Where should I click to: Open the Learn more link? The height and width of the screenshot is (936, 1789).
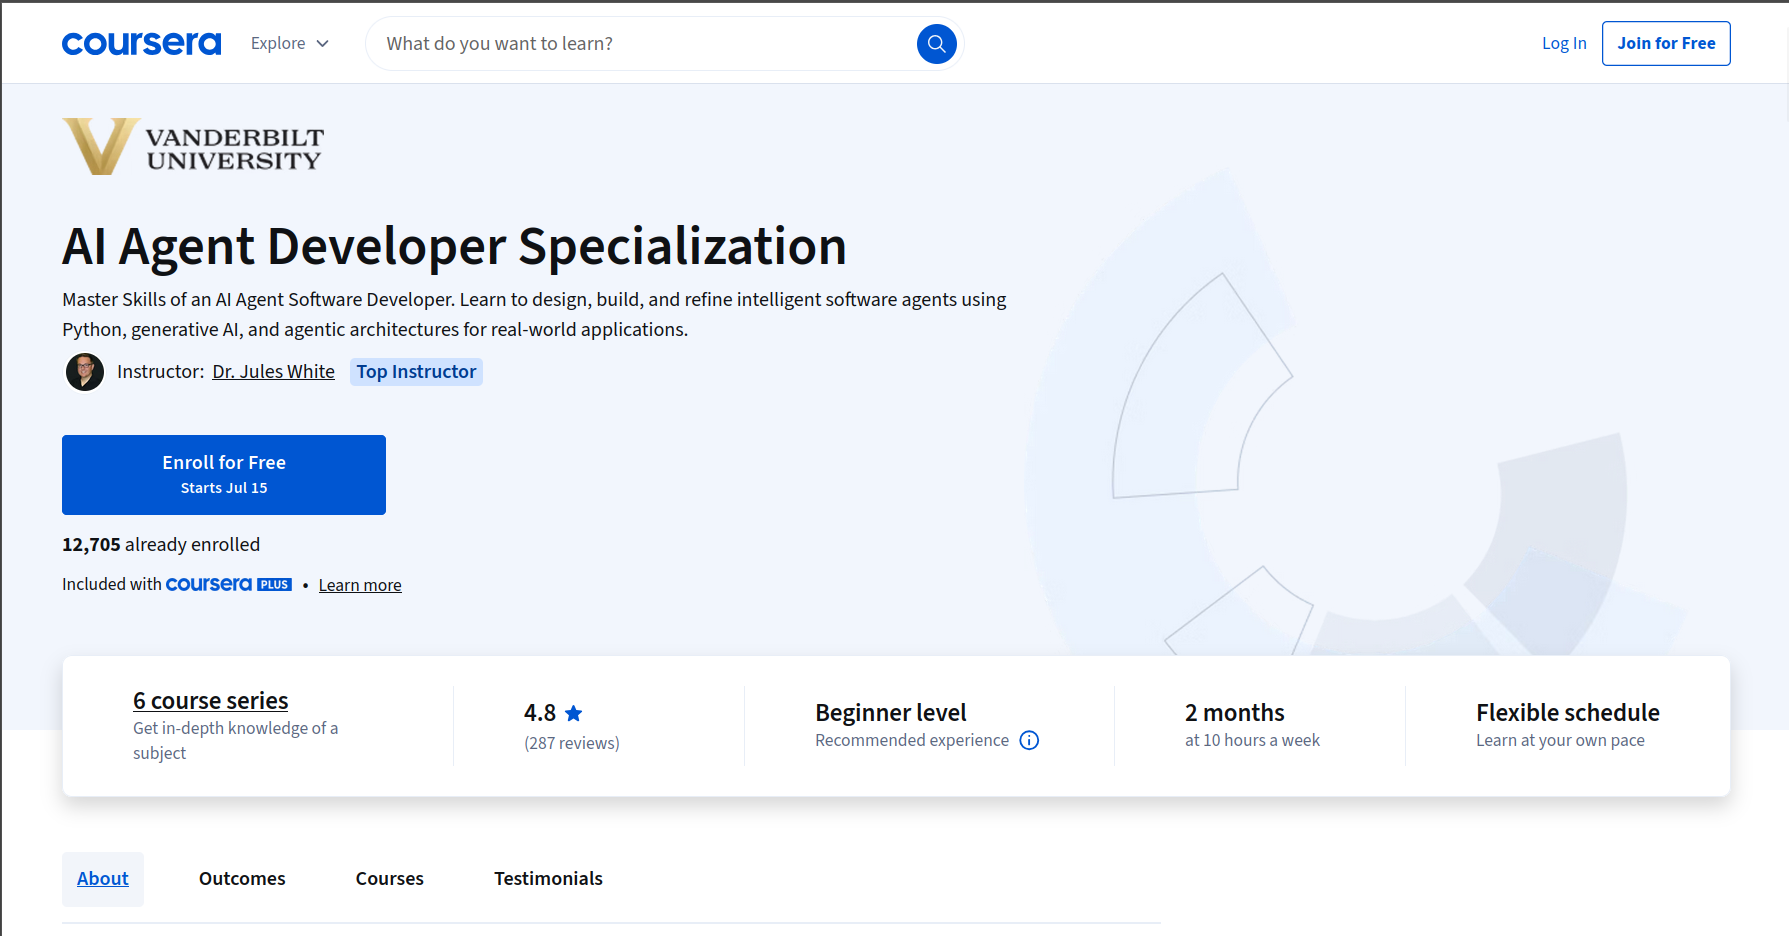pyautogui.click(x=360, y=585)
